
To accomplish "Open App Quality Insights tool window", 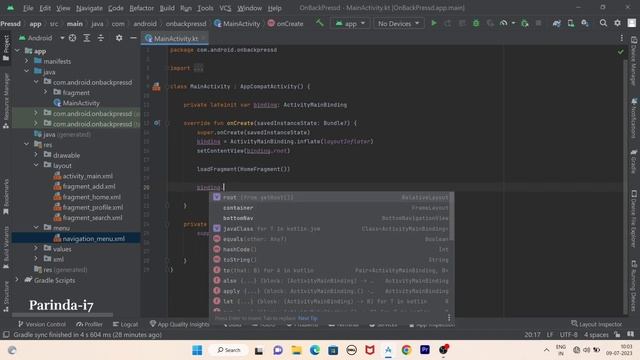I will coord(180,324).
